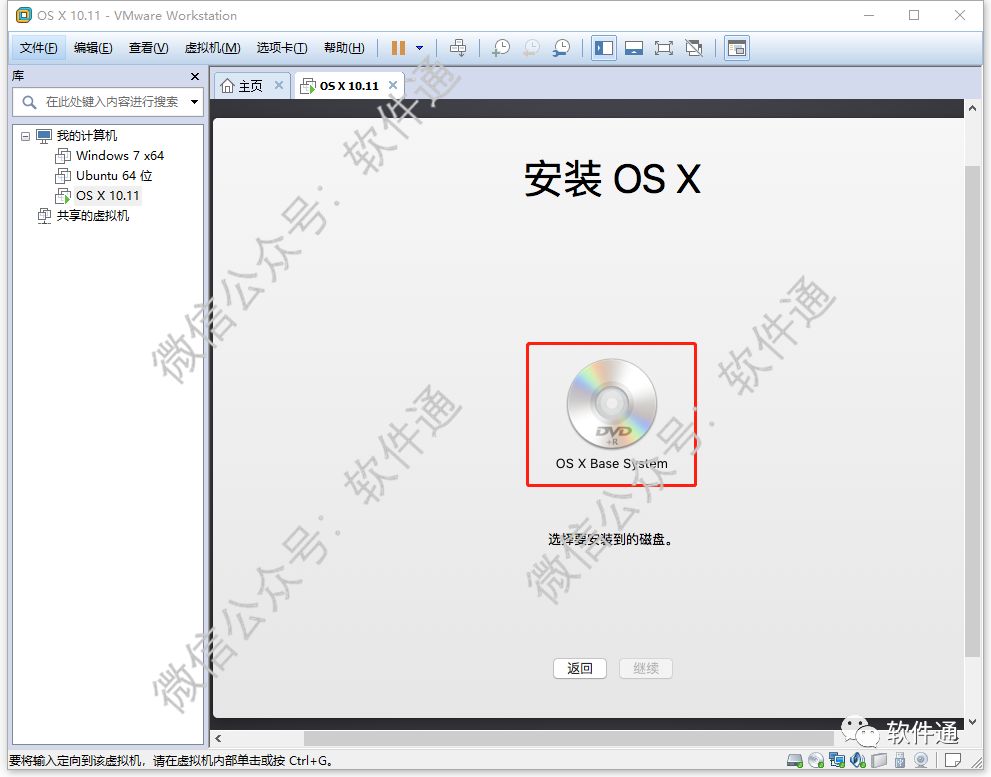
Task: Click the vertical scrollbar down arrow
Action: tap(972, 721)
